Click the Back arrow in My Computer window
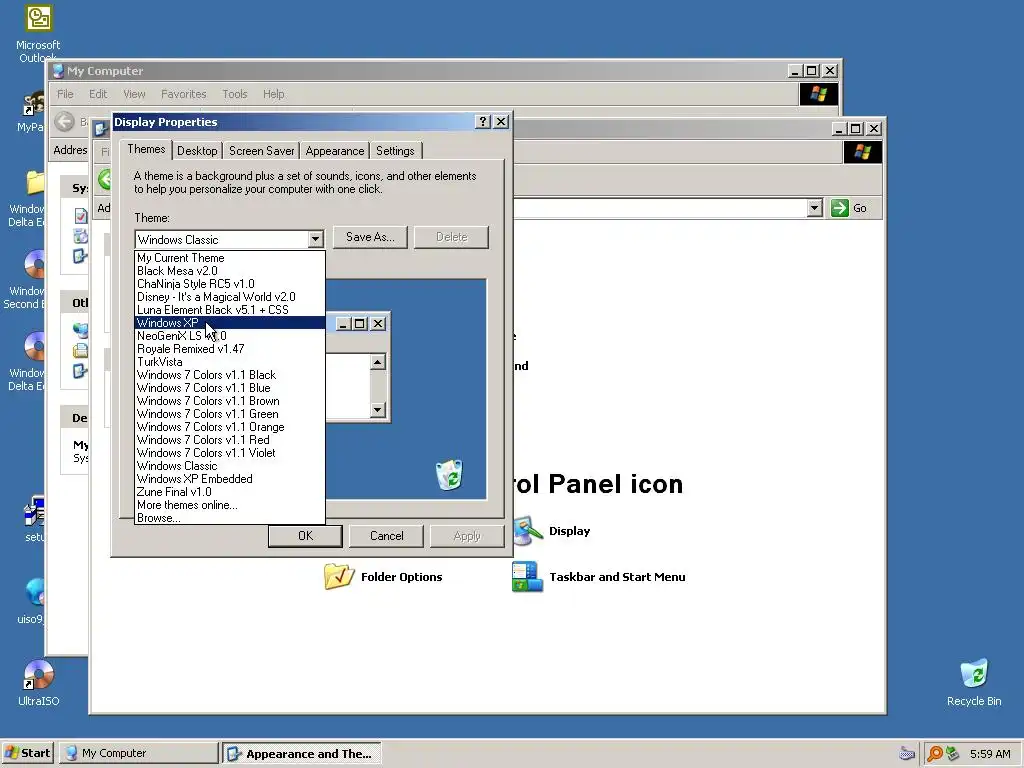The width and height of the screenshot is (1024, 768). pos(65,121)
